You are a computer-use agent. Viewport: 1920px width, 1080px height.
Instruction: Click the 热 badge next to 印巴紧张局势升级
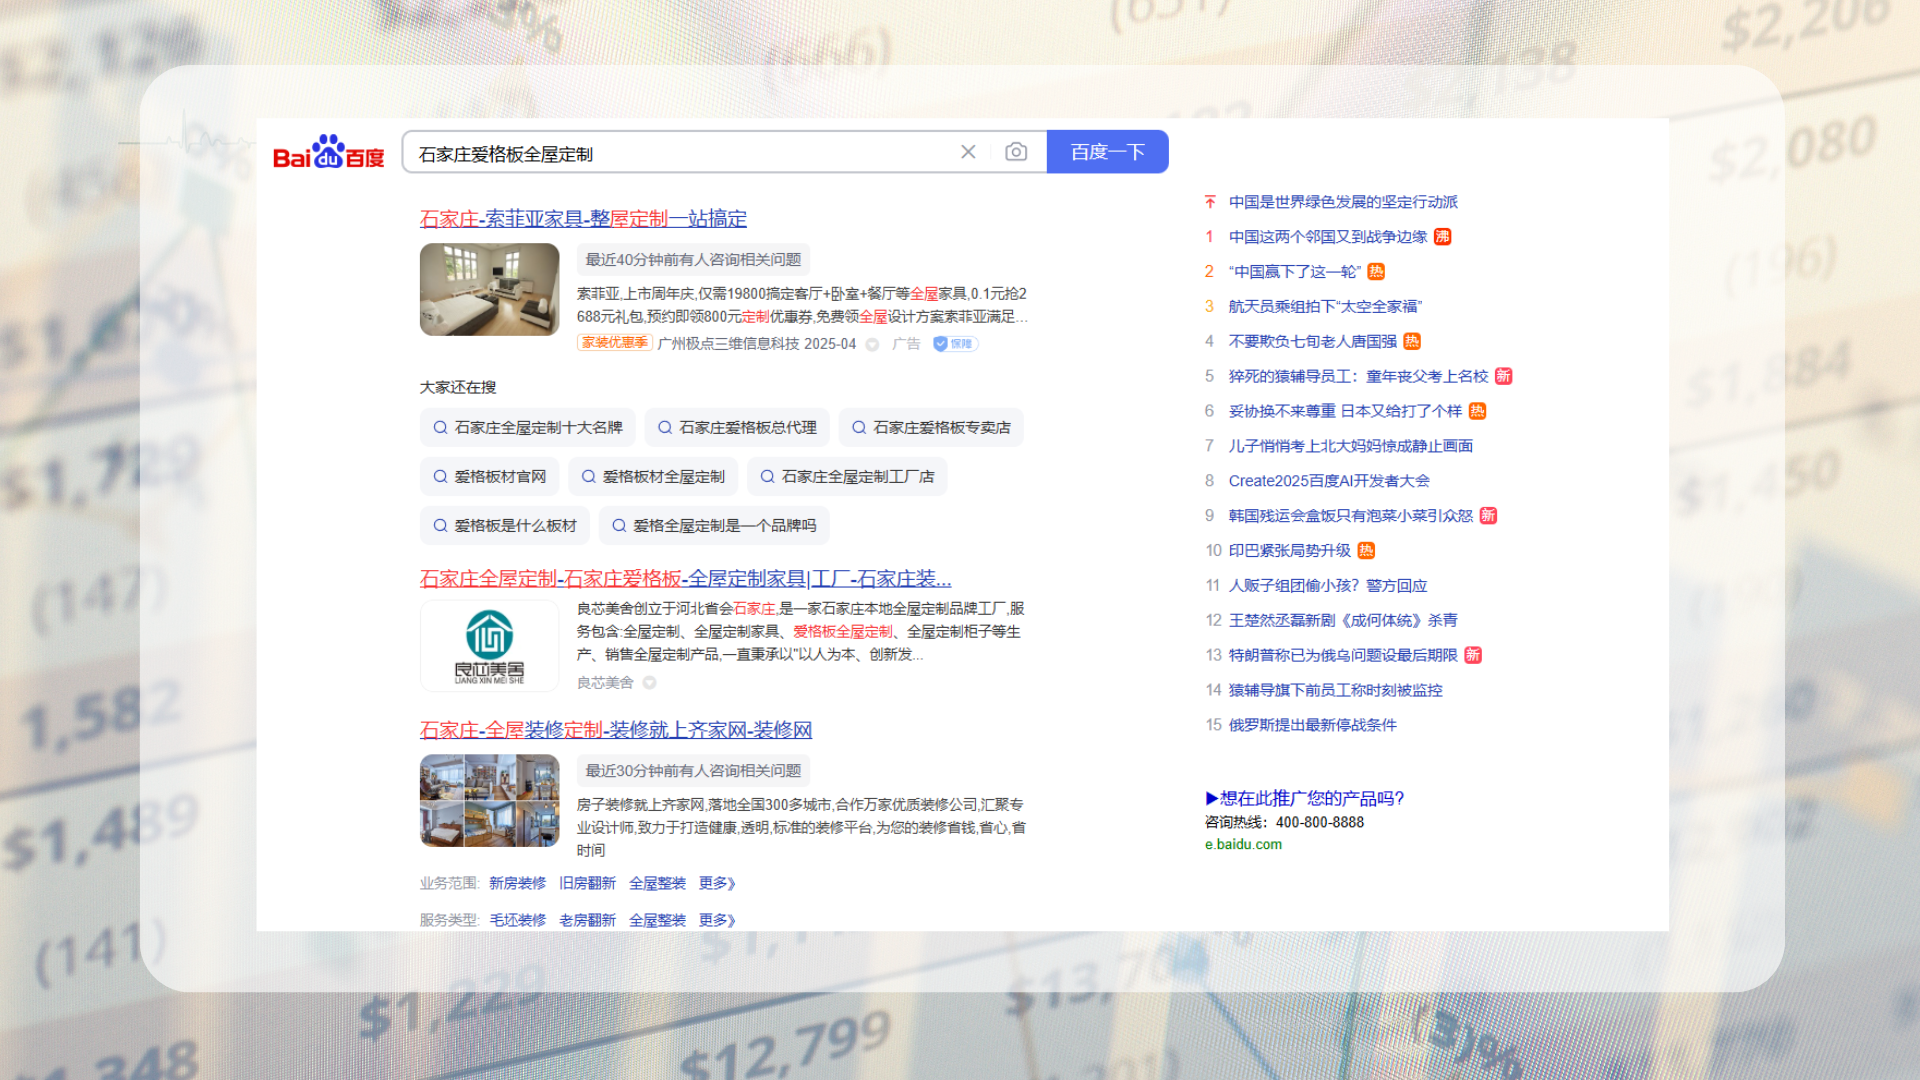click(1366, 551)
